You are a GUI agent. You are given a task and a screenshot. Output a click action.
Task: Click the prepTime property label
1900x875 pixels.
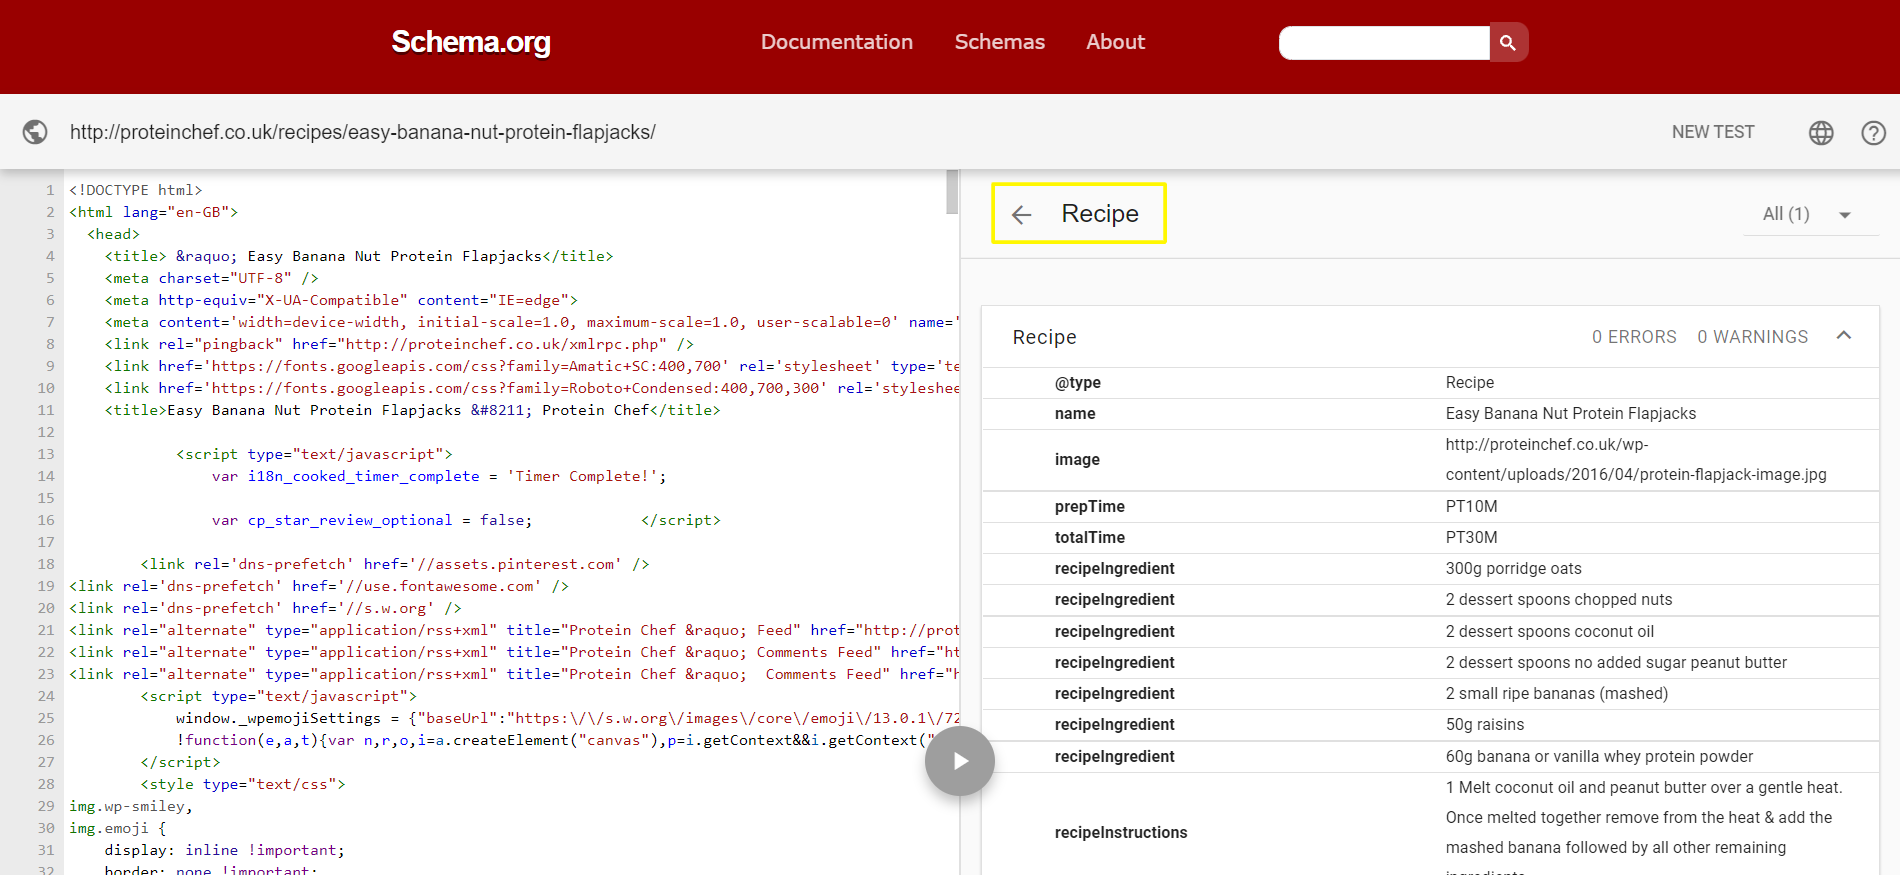1089,507
